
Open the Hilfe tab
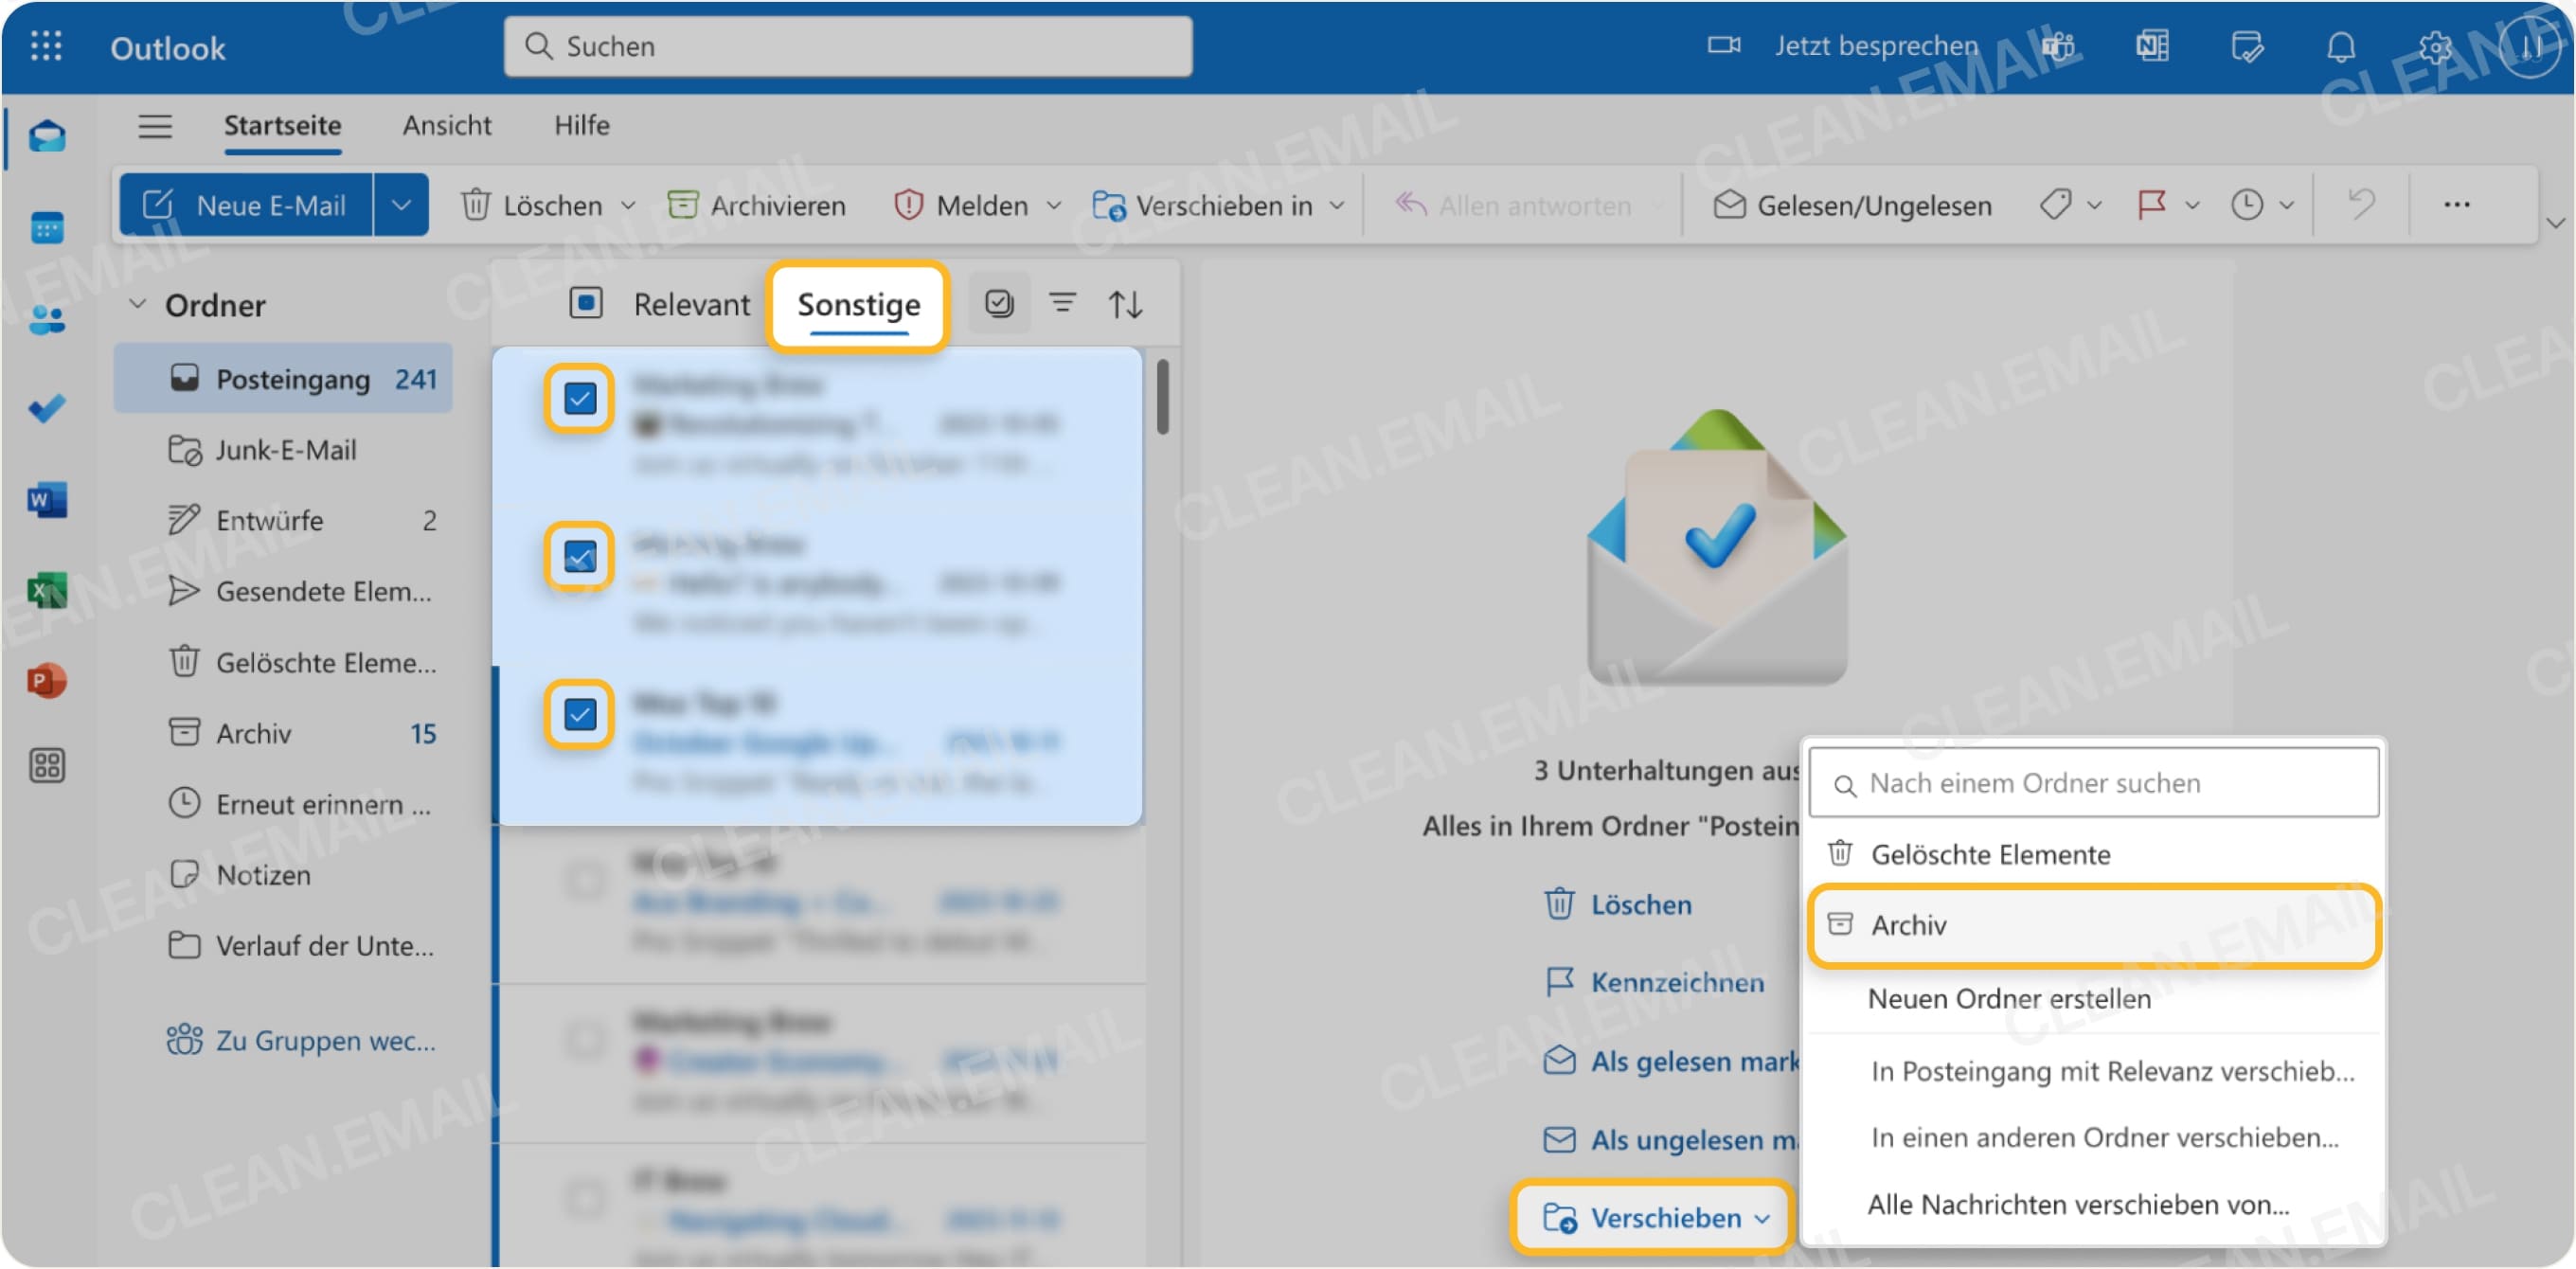click(x=582, y=126)
